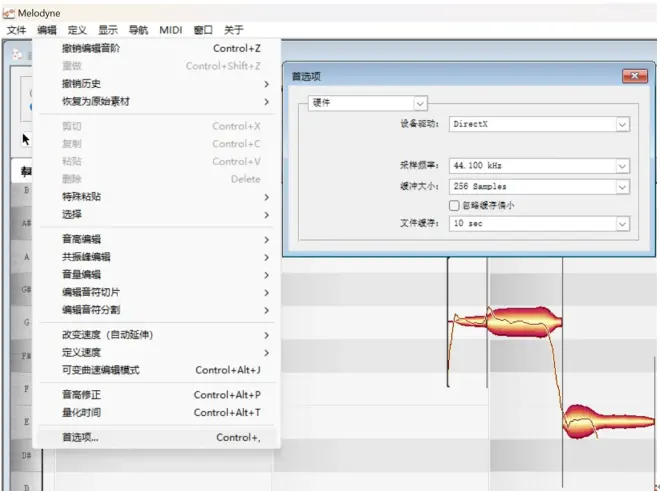Open 首选项... from the edit menu
The width and height of the screenshot is (660, 491).
tap(157, 438)
